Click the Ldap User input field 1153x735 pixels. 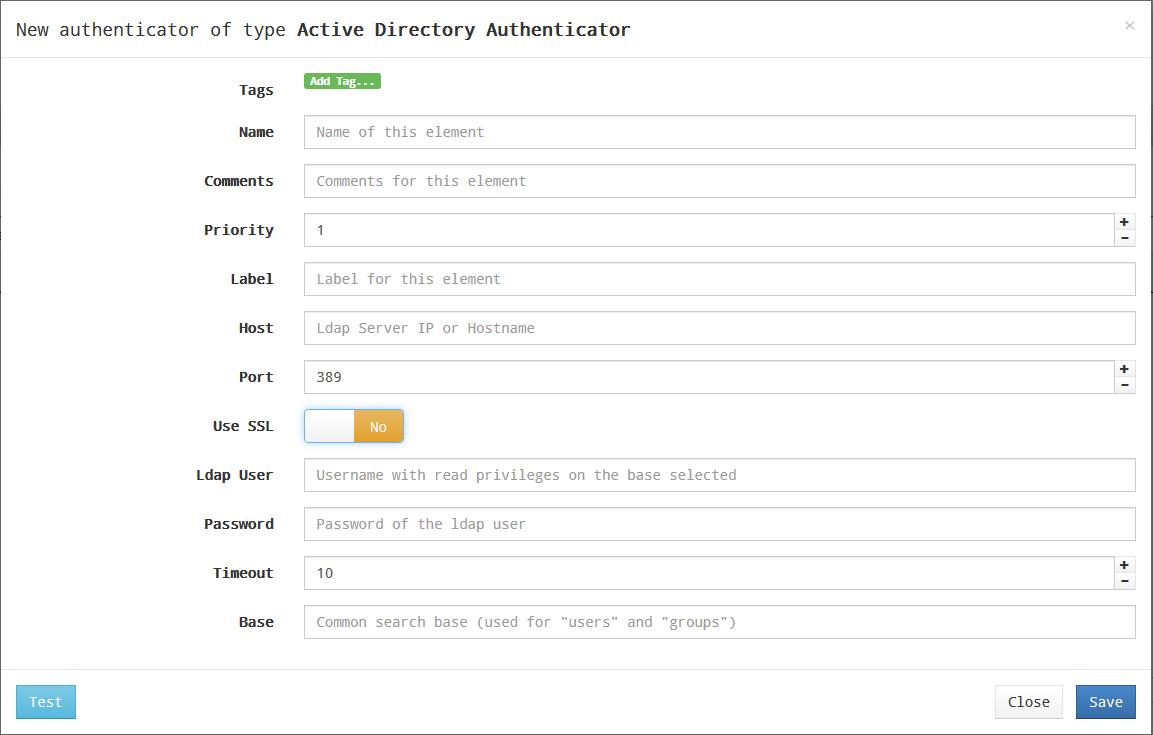[719, 475]
